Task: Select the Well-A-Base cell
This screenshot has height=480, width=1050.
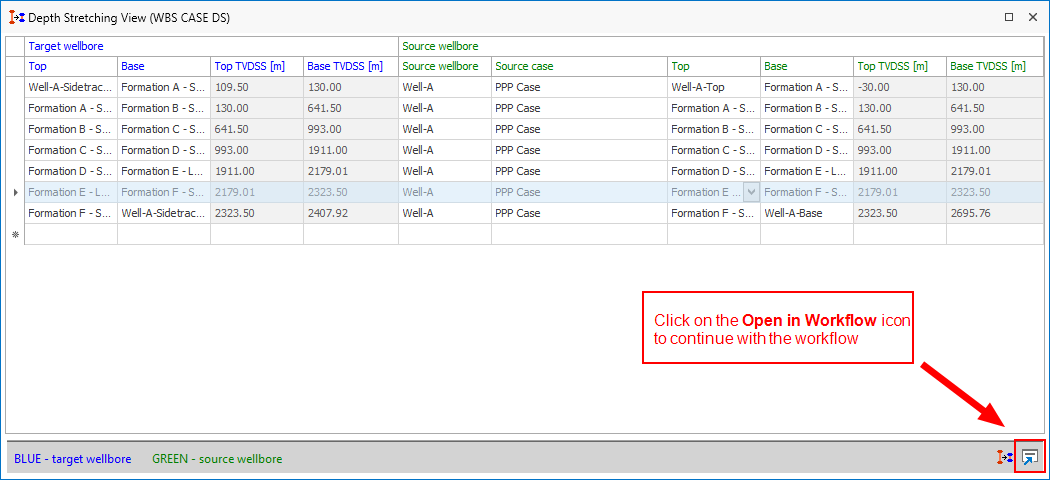Action: [806, 213]
